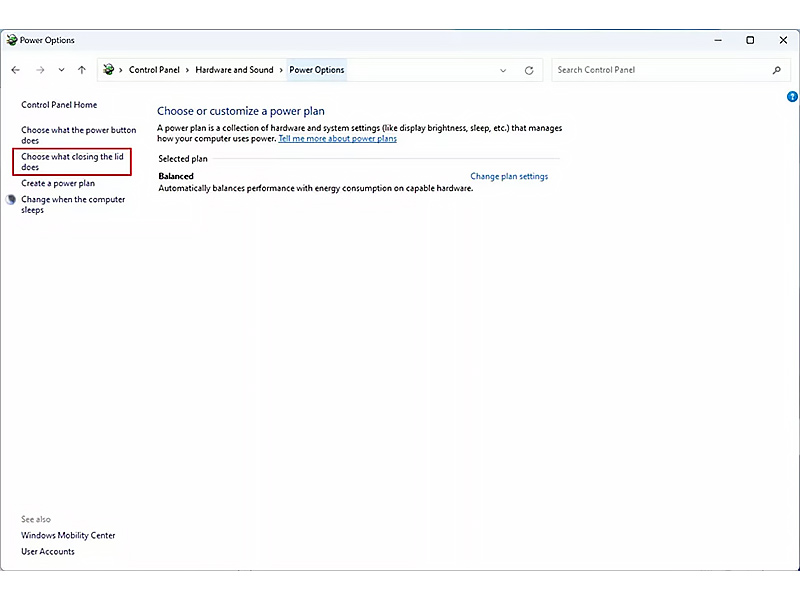Open Change plan settings for Balanced
Screen dimensions: 800x600
[509, 176]
